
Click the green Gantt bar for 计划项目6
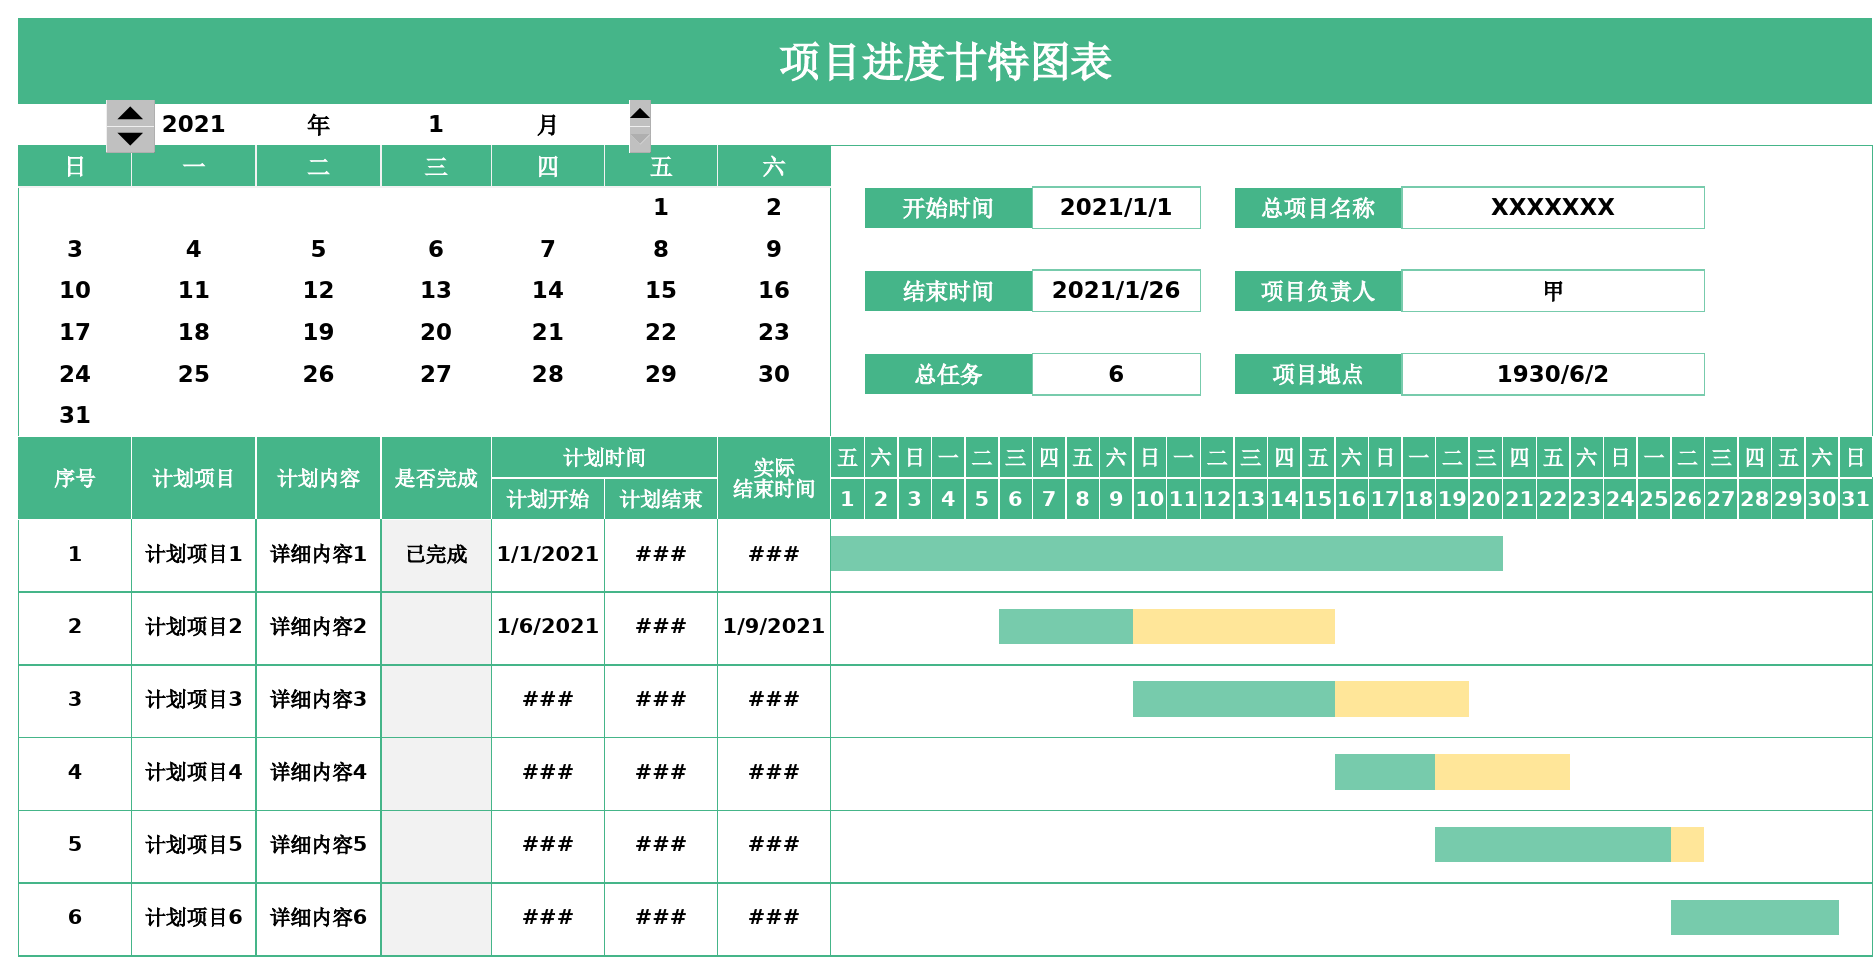[x=1755, y=917]
